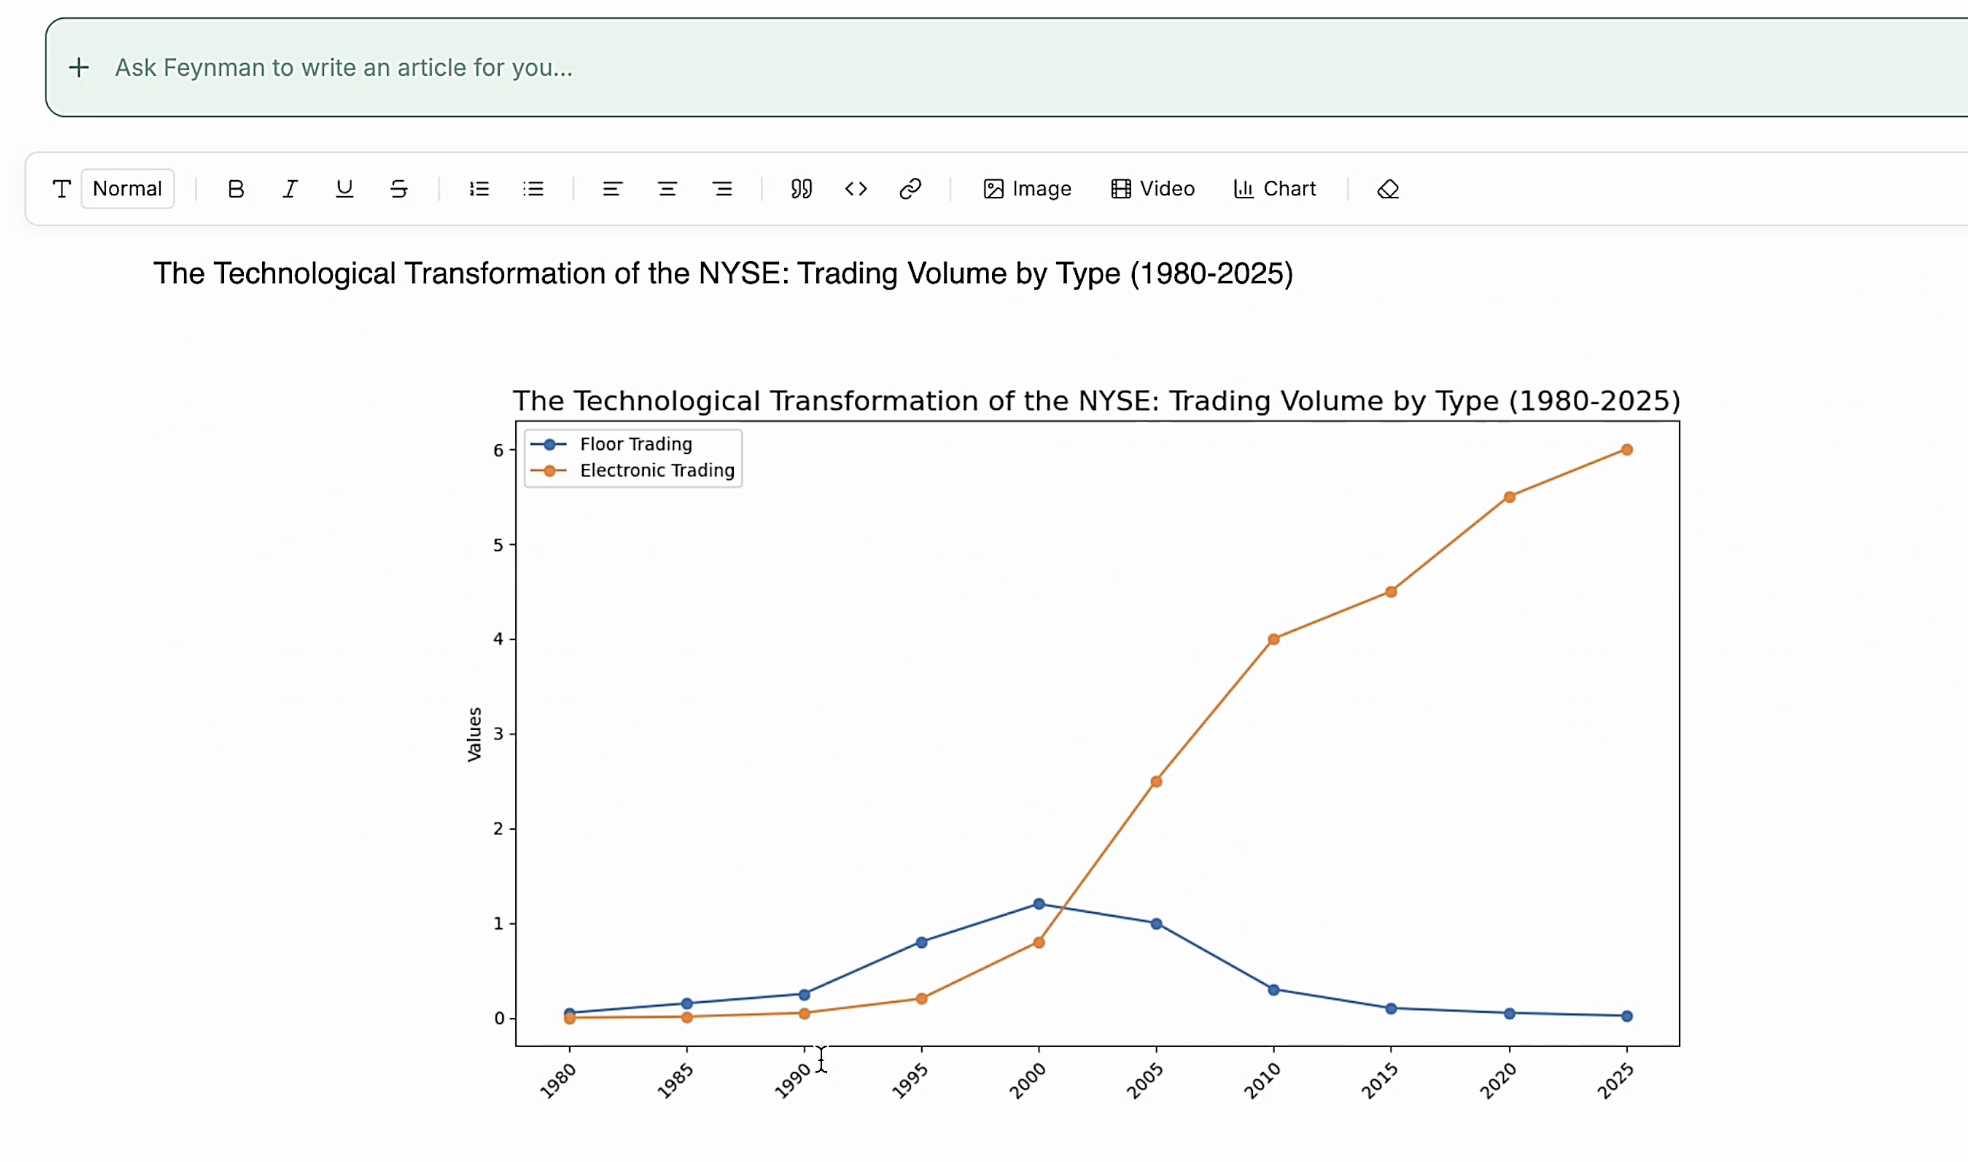This screenshot has height=1162, width=1968.
Task: Apply strikethrough formatting
Action: coord(399,189)
